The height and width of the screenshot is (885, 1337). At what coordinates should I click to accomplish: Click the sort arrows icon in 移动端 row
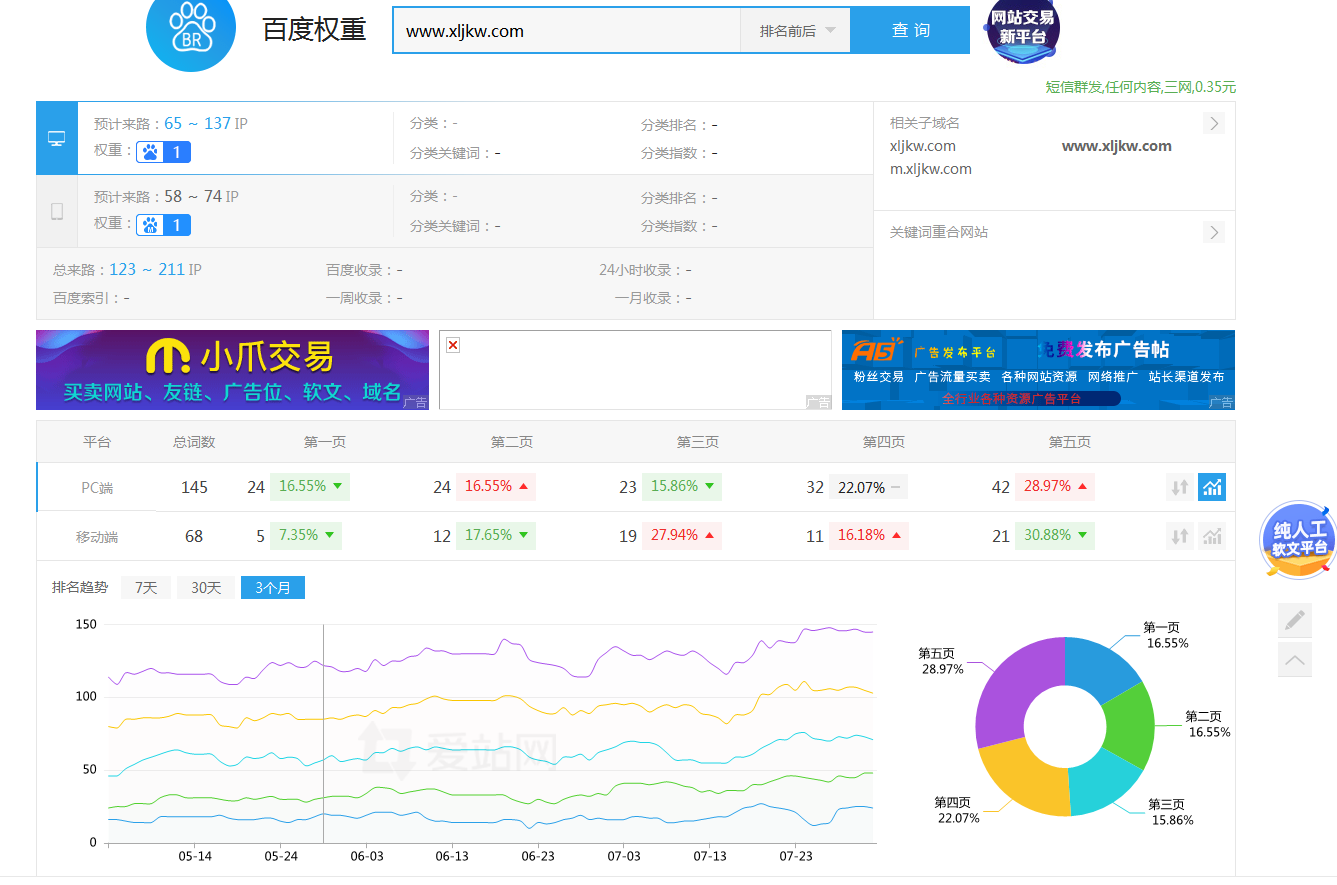click(x=1180, y=536)
